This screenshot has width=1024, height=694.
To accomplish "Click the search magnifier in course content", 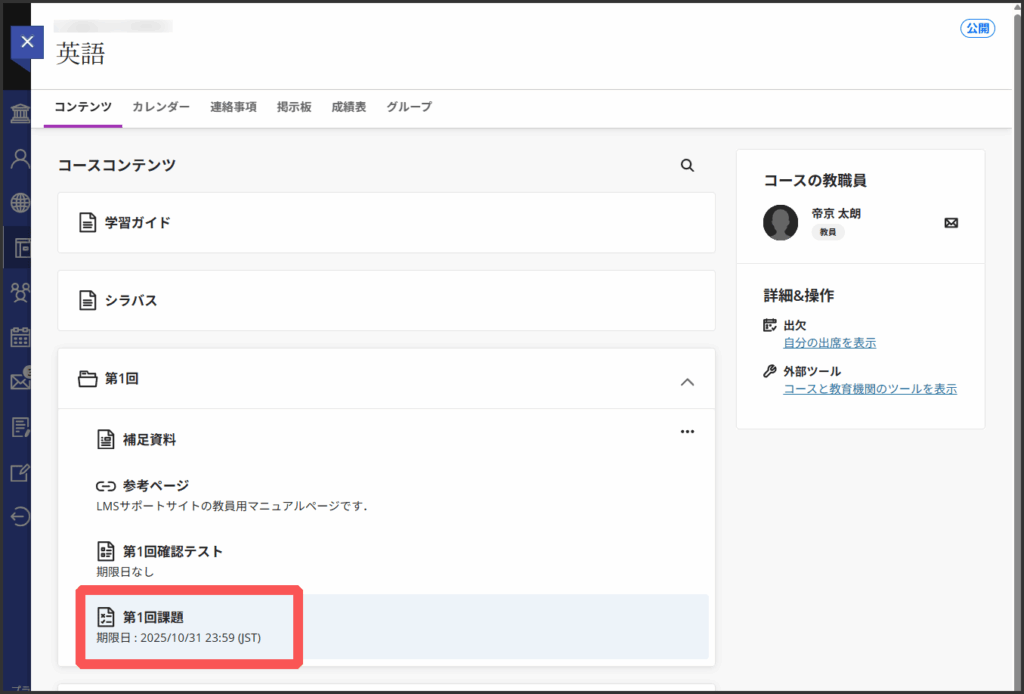I will pyautogui.click(x=687, y=166).
